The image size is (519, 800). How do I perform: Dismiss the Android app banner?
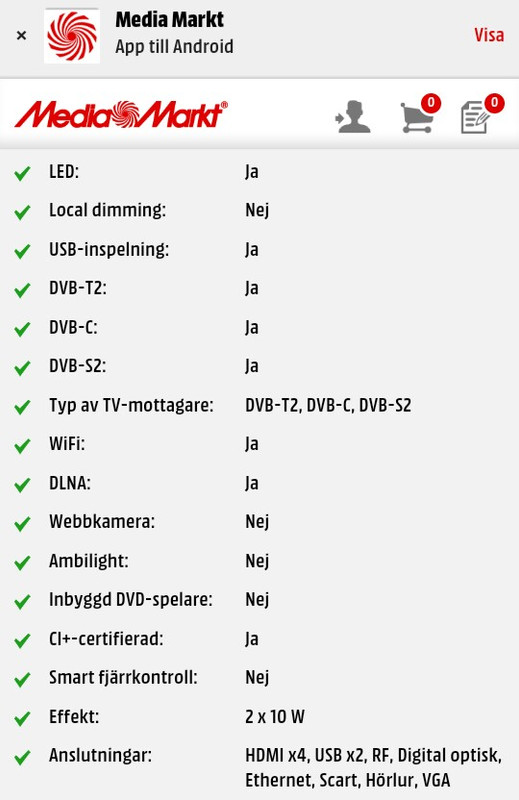click(x=21, y=35)
